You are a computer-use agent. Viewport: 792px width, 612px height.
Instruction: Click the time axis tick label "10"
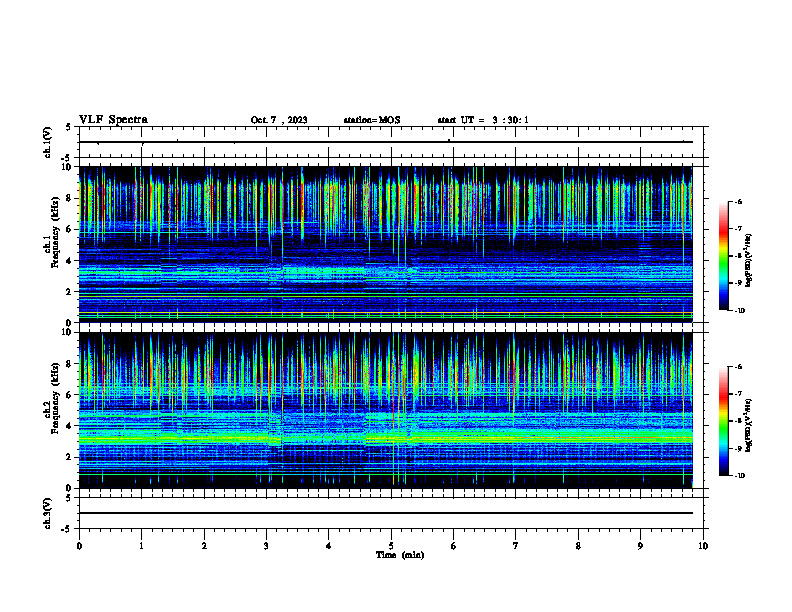click(x=703, y=546)
